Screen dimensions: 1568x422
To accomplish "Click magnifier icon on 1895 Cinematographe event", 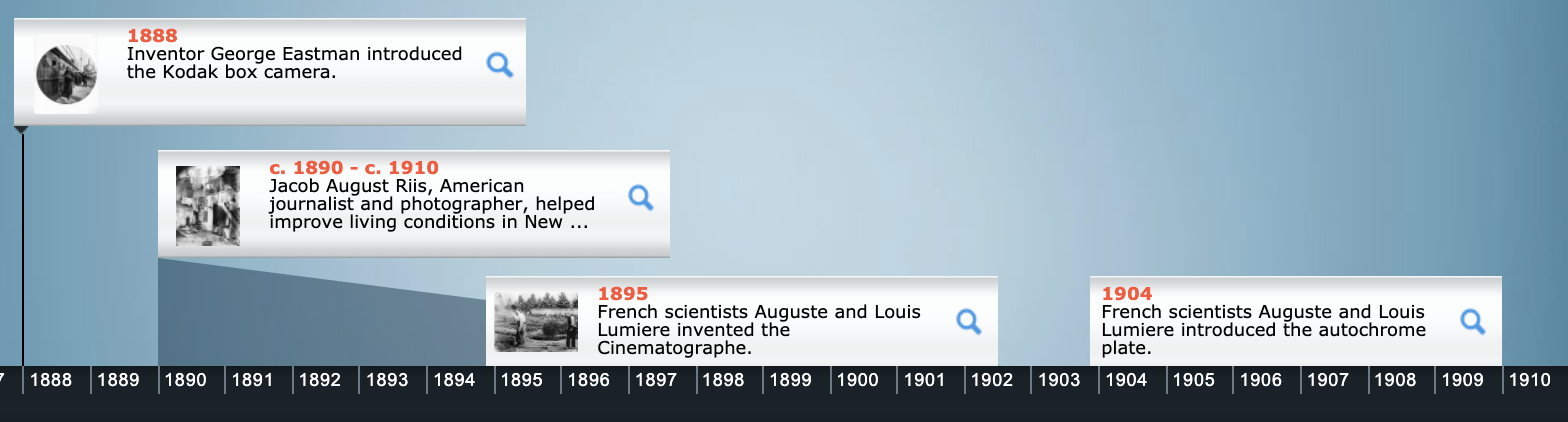I will click(x=968, y=321).
